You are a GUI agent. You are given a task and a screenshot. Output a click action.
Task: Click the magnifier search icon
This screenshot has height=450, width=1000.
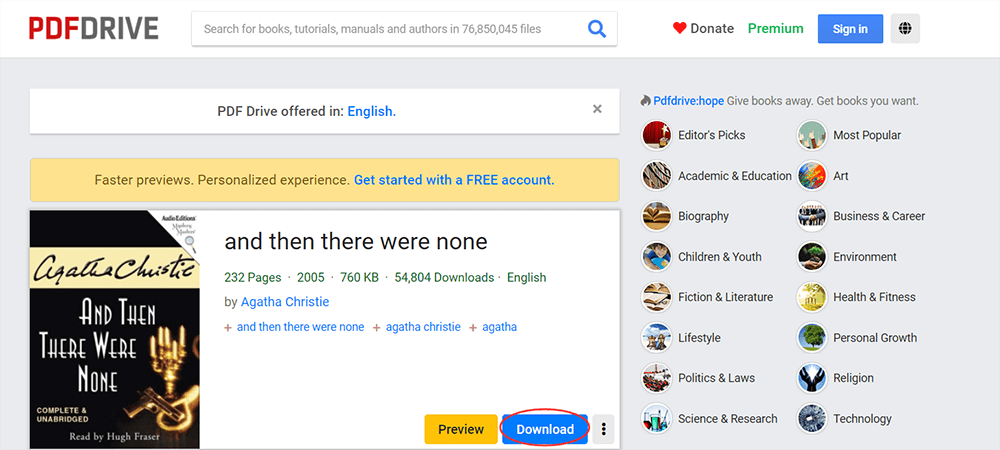pos(597,29)
